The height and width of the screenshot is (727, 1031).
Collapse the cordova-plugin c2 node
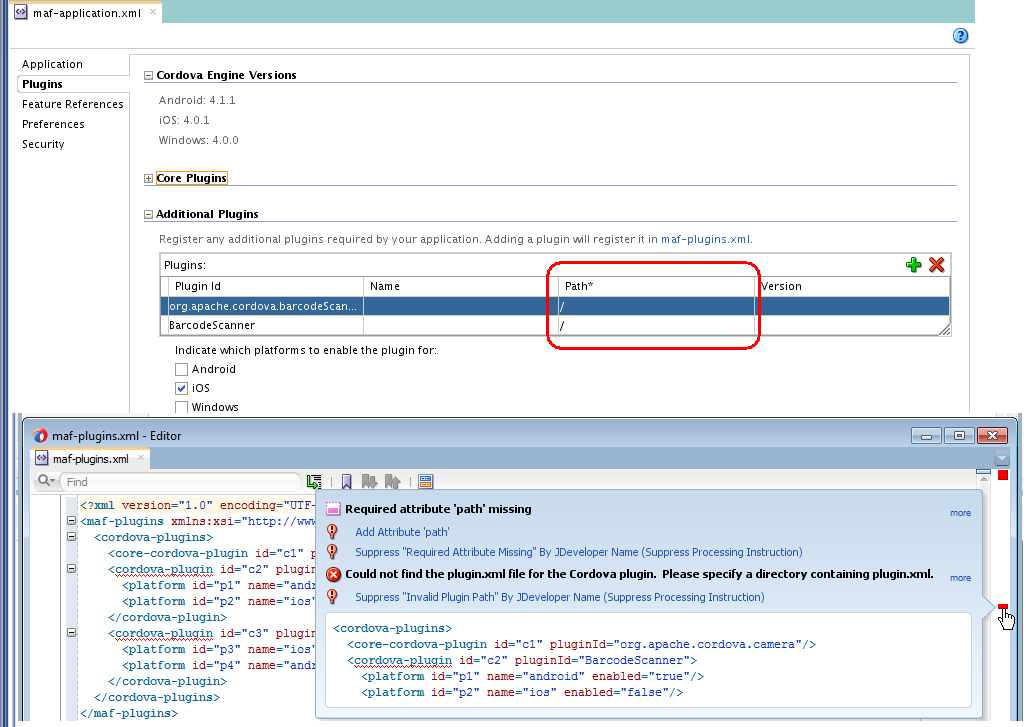click(x=71, y=569)
